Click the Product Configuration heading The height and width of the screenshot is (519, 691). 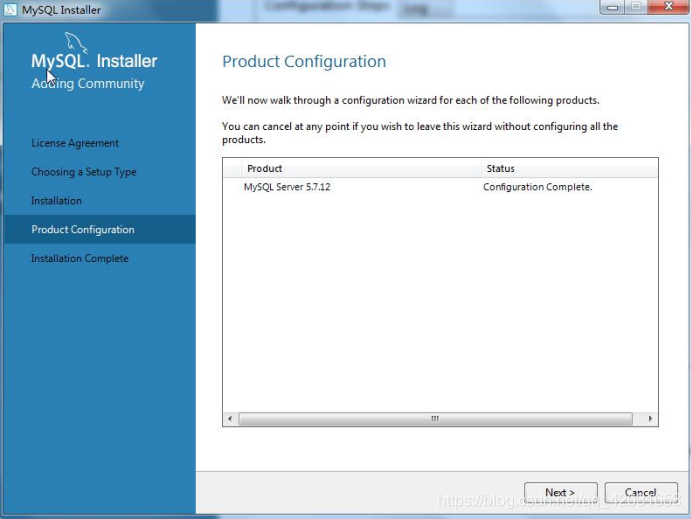pos(304,62)
